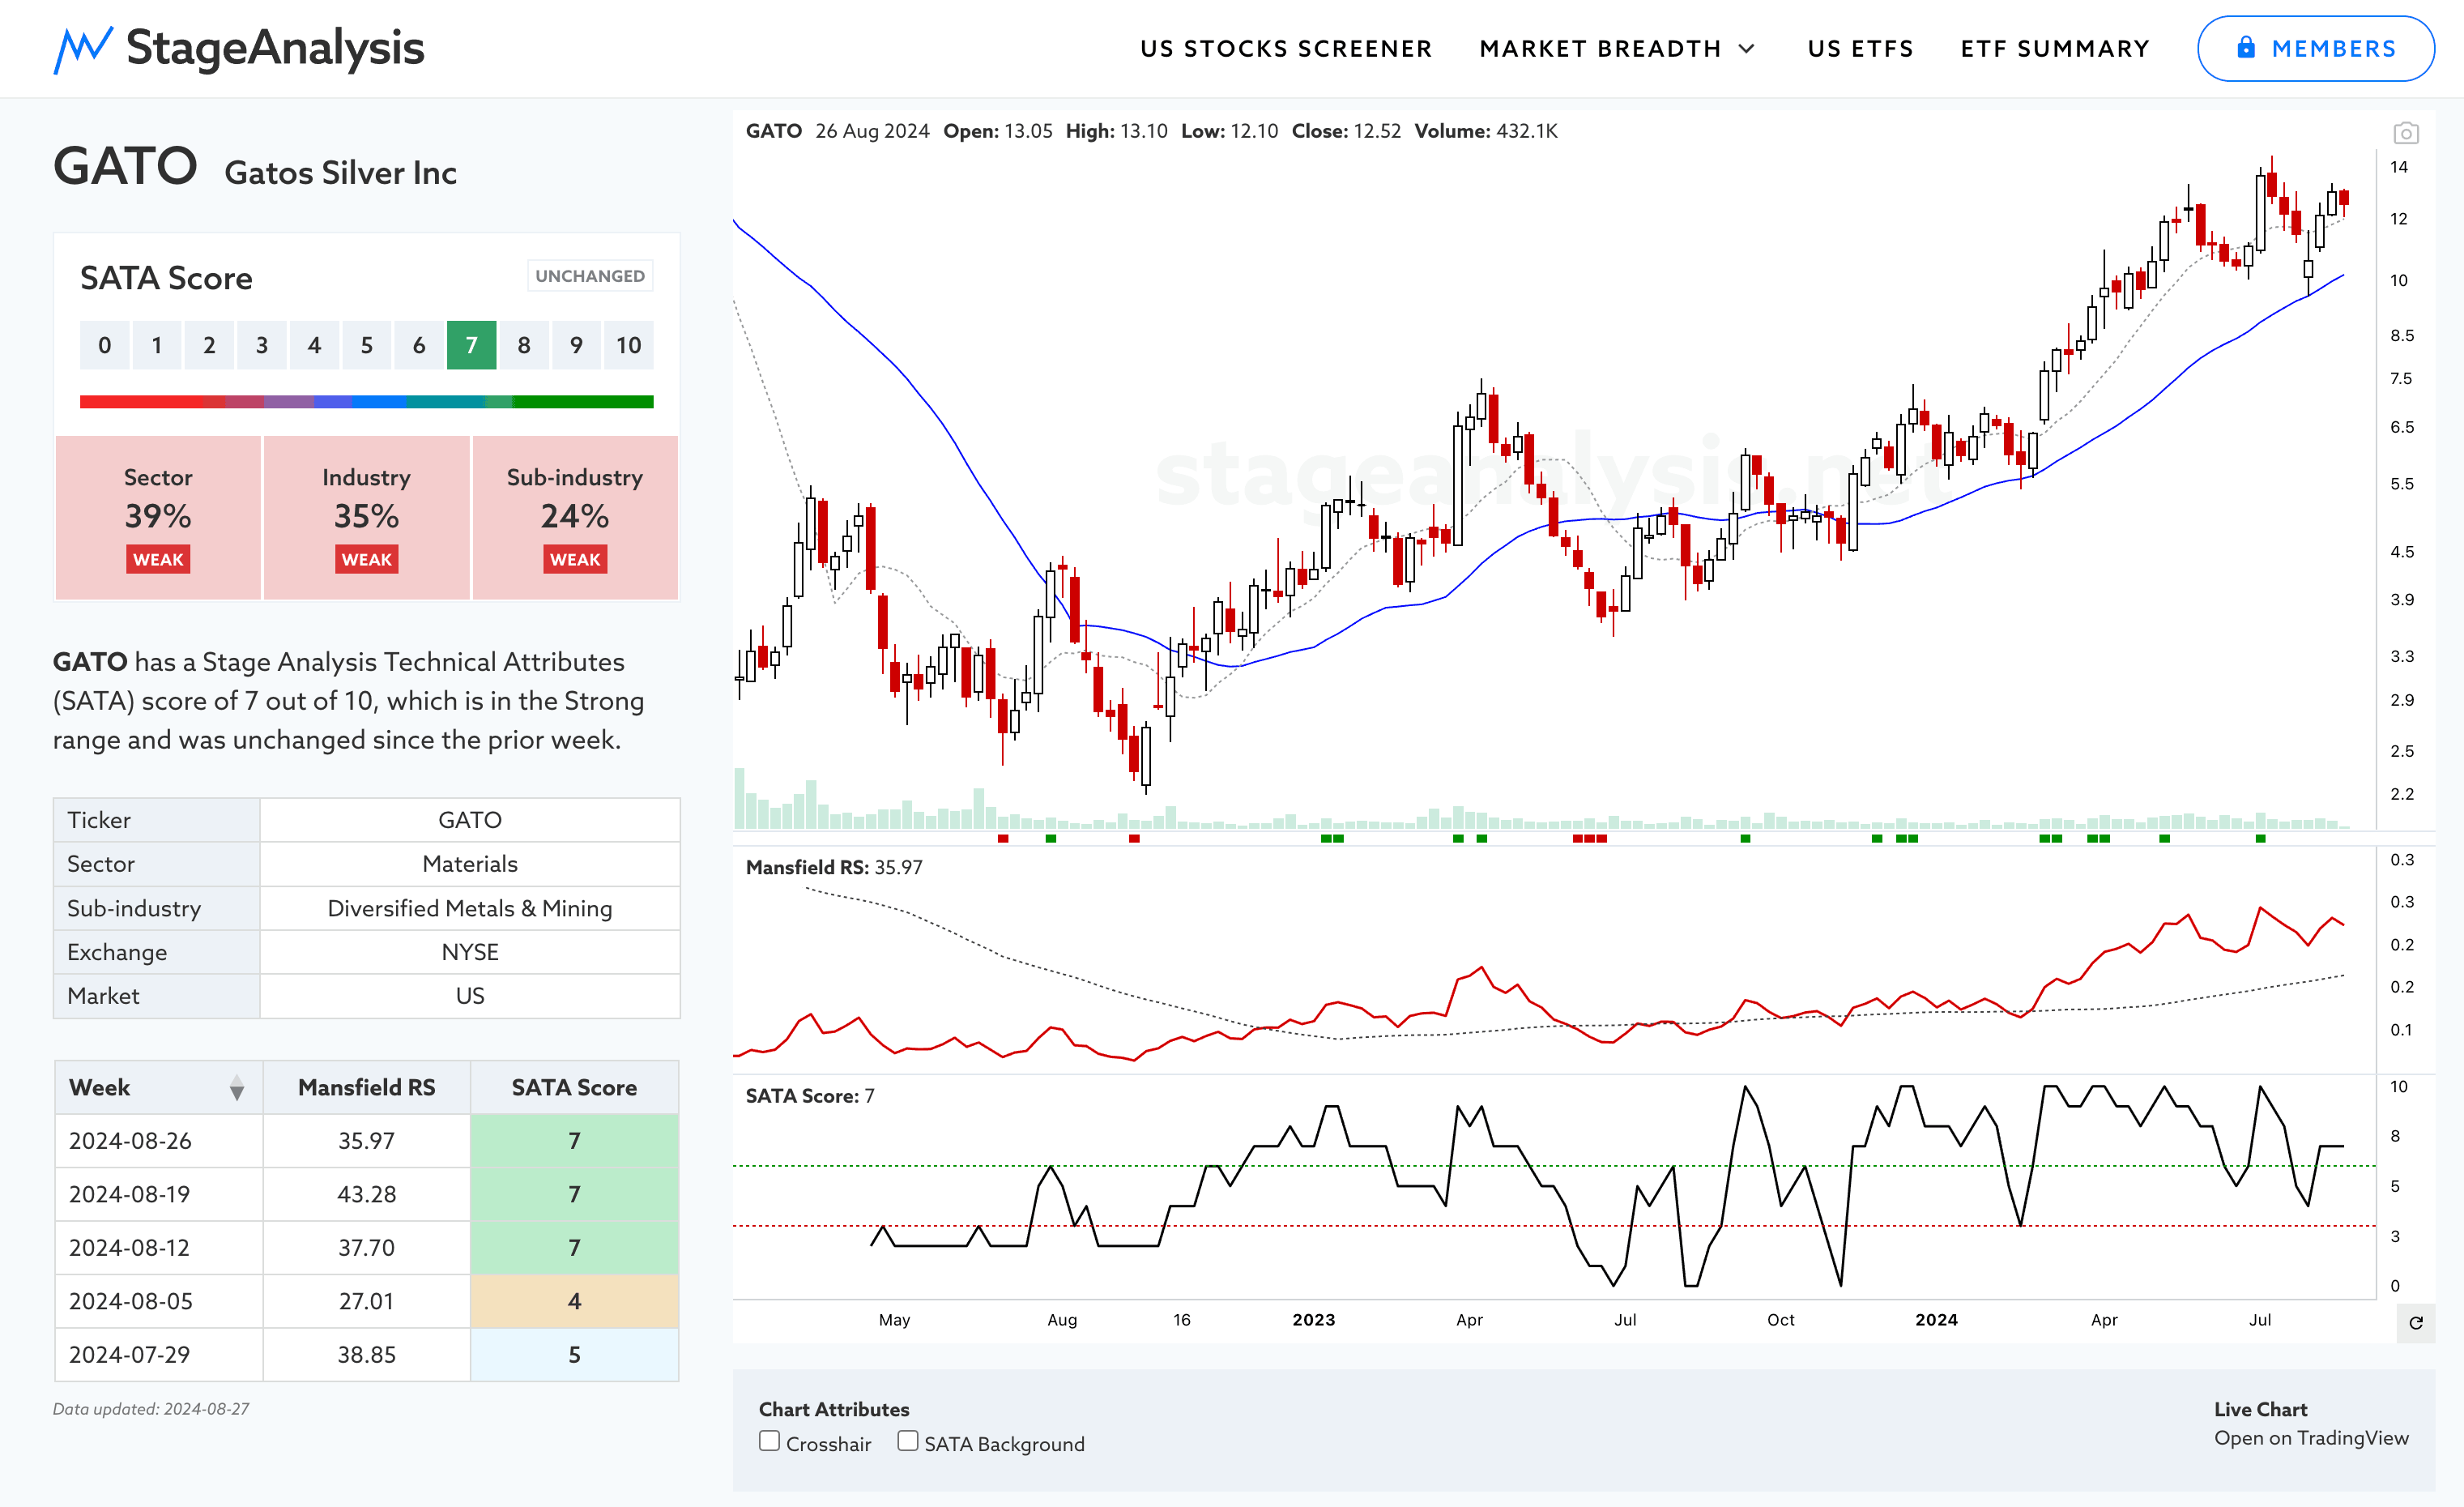
Task: Click the 27.01 Mansfield RS value
Action: tap(366, 1301)
